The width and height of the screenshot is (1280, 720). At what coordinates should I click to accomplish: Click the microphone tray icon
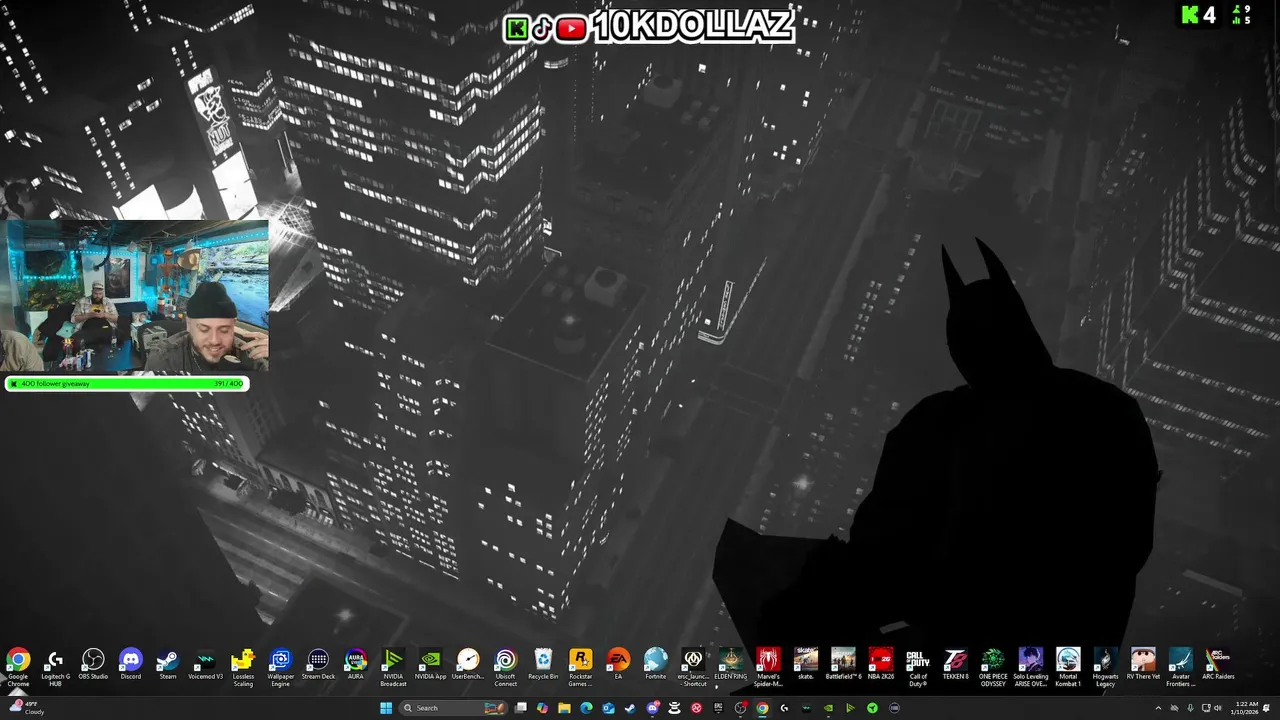(1190, 708)
